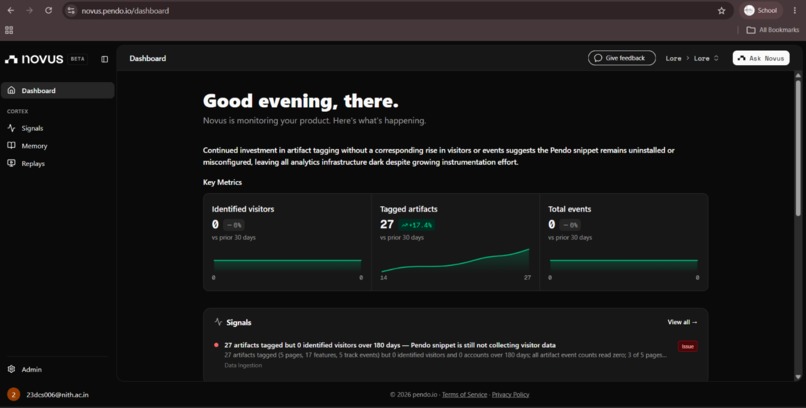Click the orange user avatar badge
The image size is (806, 408).
13,395
